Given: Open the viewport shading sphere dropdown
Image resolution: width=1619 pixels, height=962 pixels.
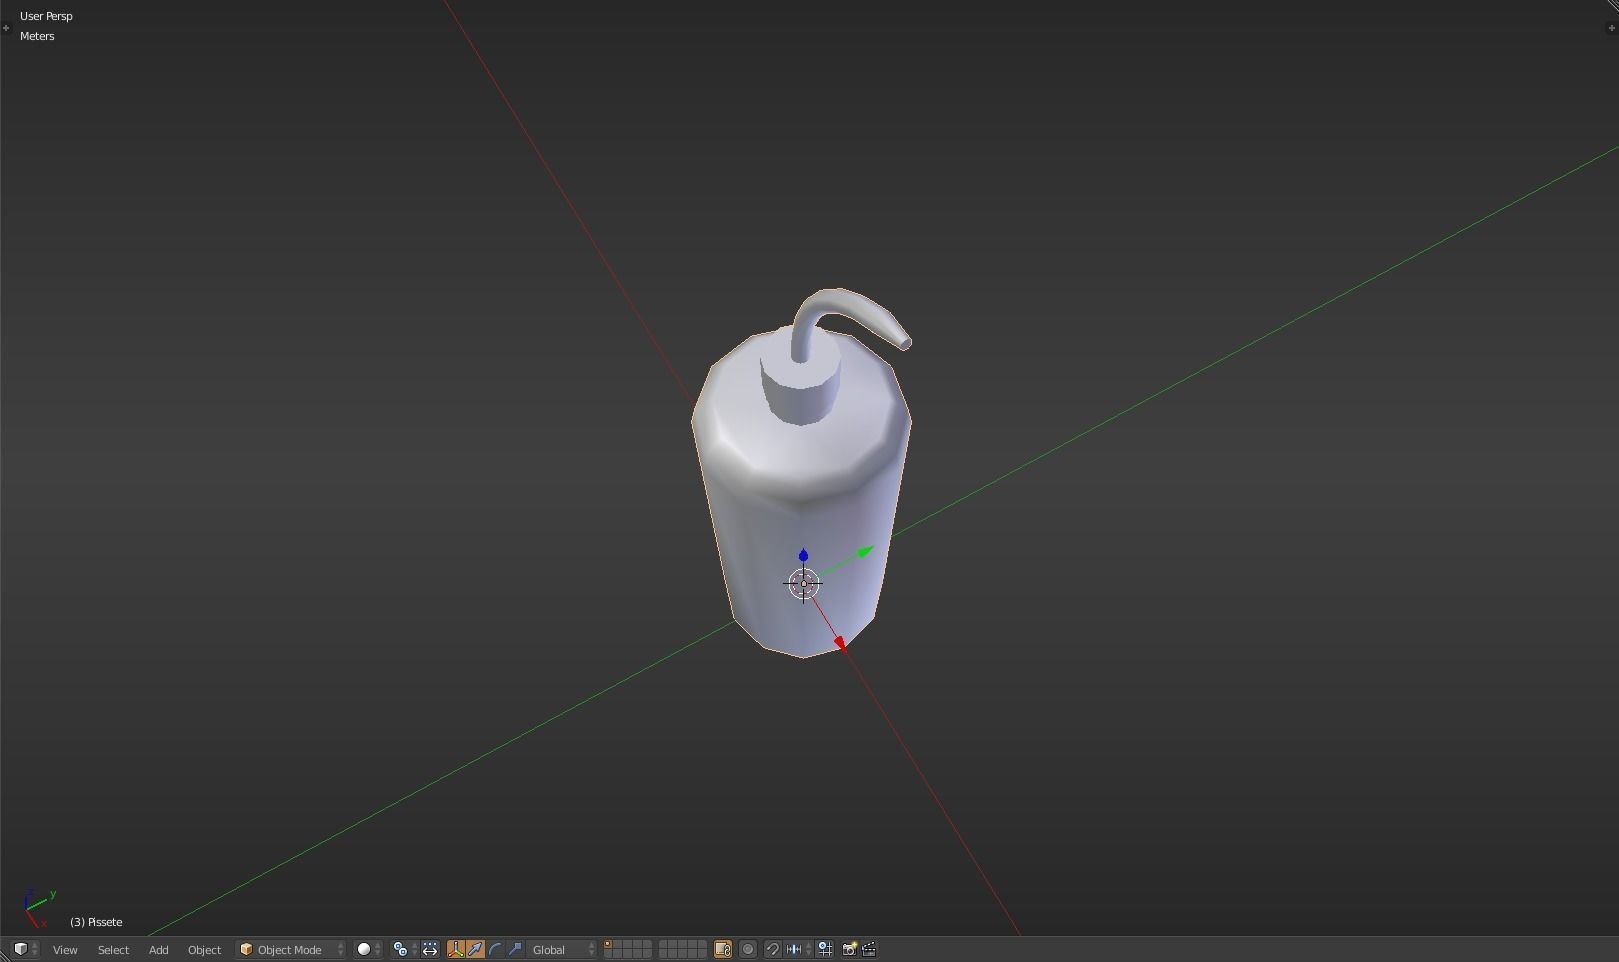Looking at the screenshot, I should coord(369,949).
